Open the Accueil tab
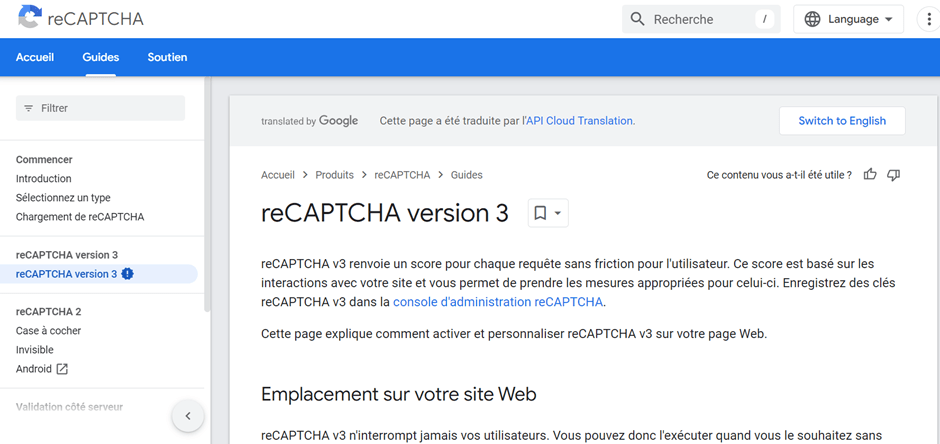940x444 pixels. click(35, 58)
